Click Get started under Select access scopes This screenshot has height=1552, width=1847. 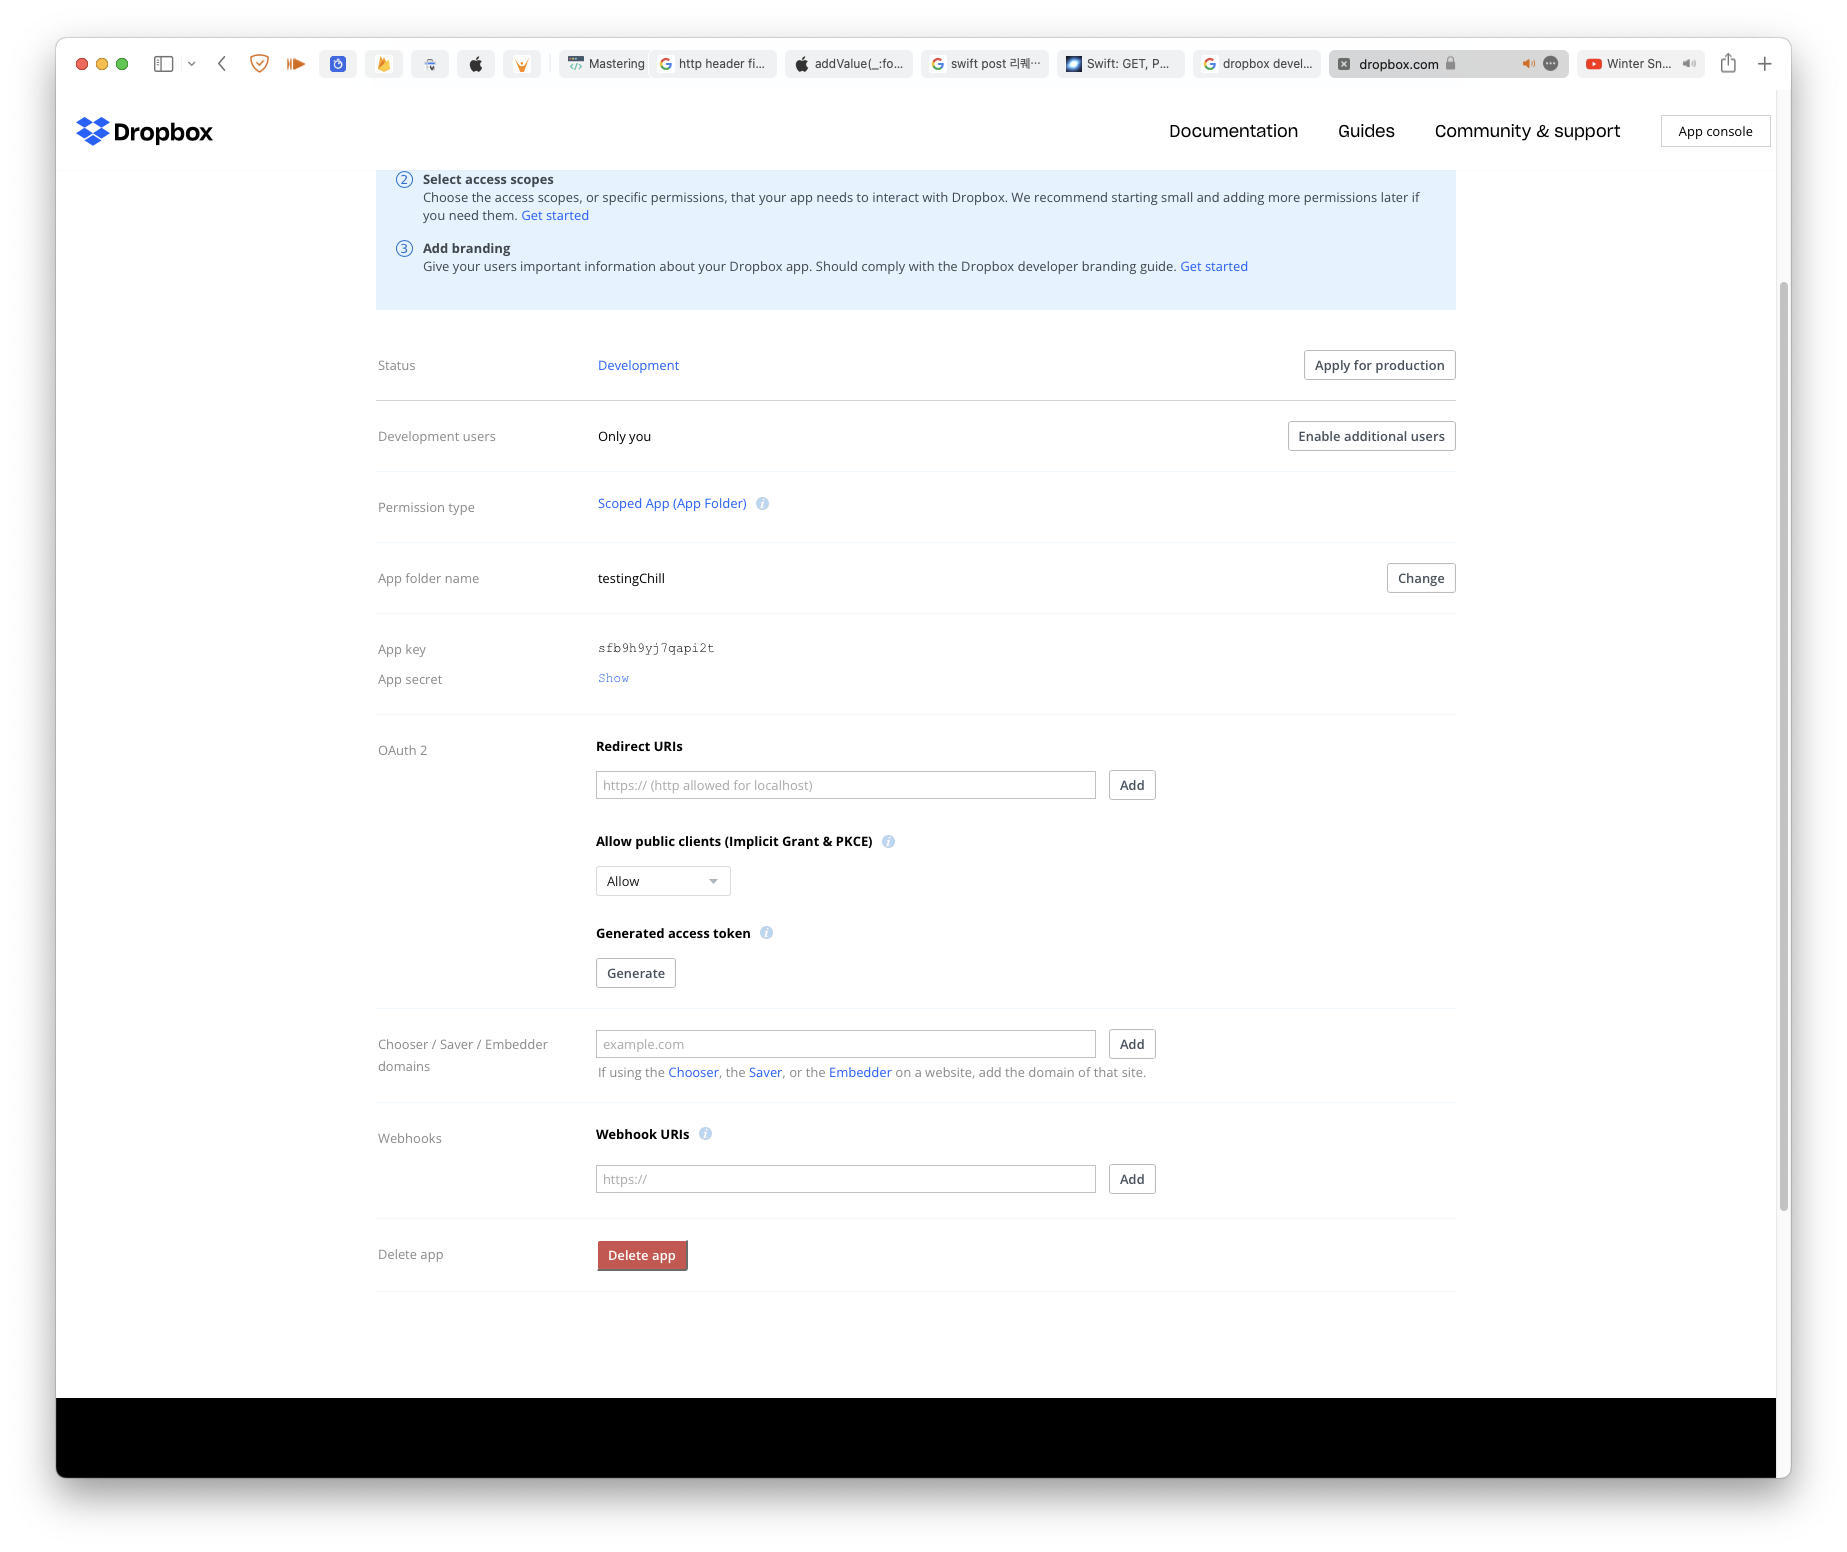pyautogui.click(x=555, y=215)
